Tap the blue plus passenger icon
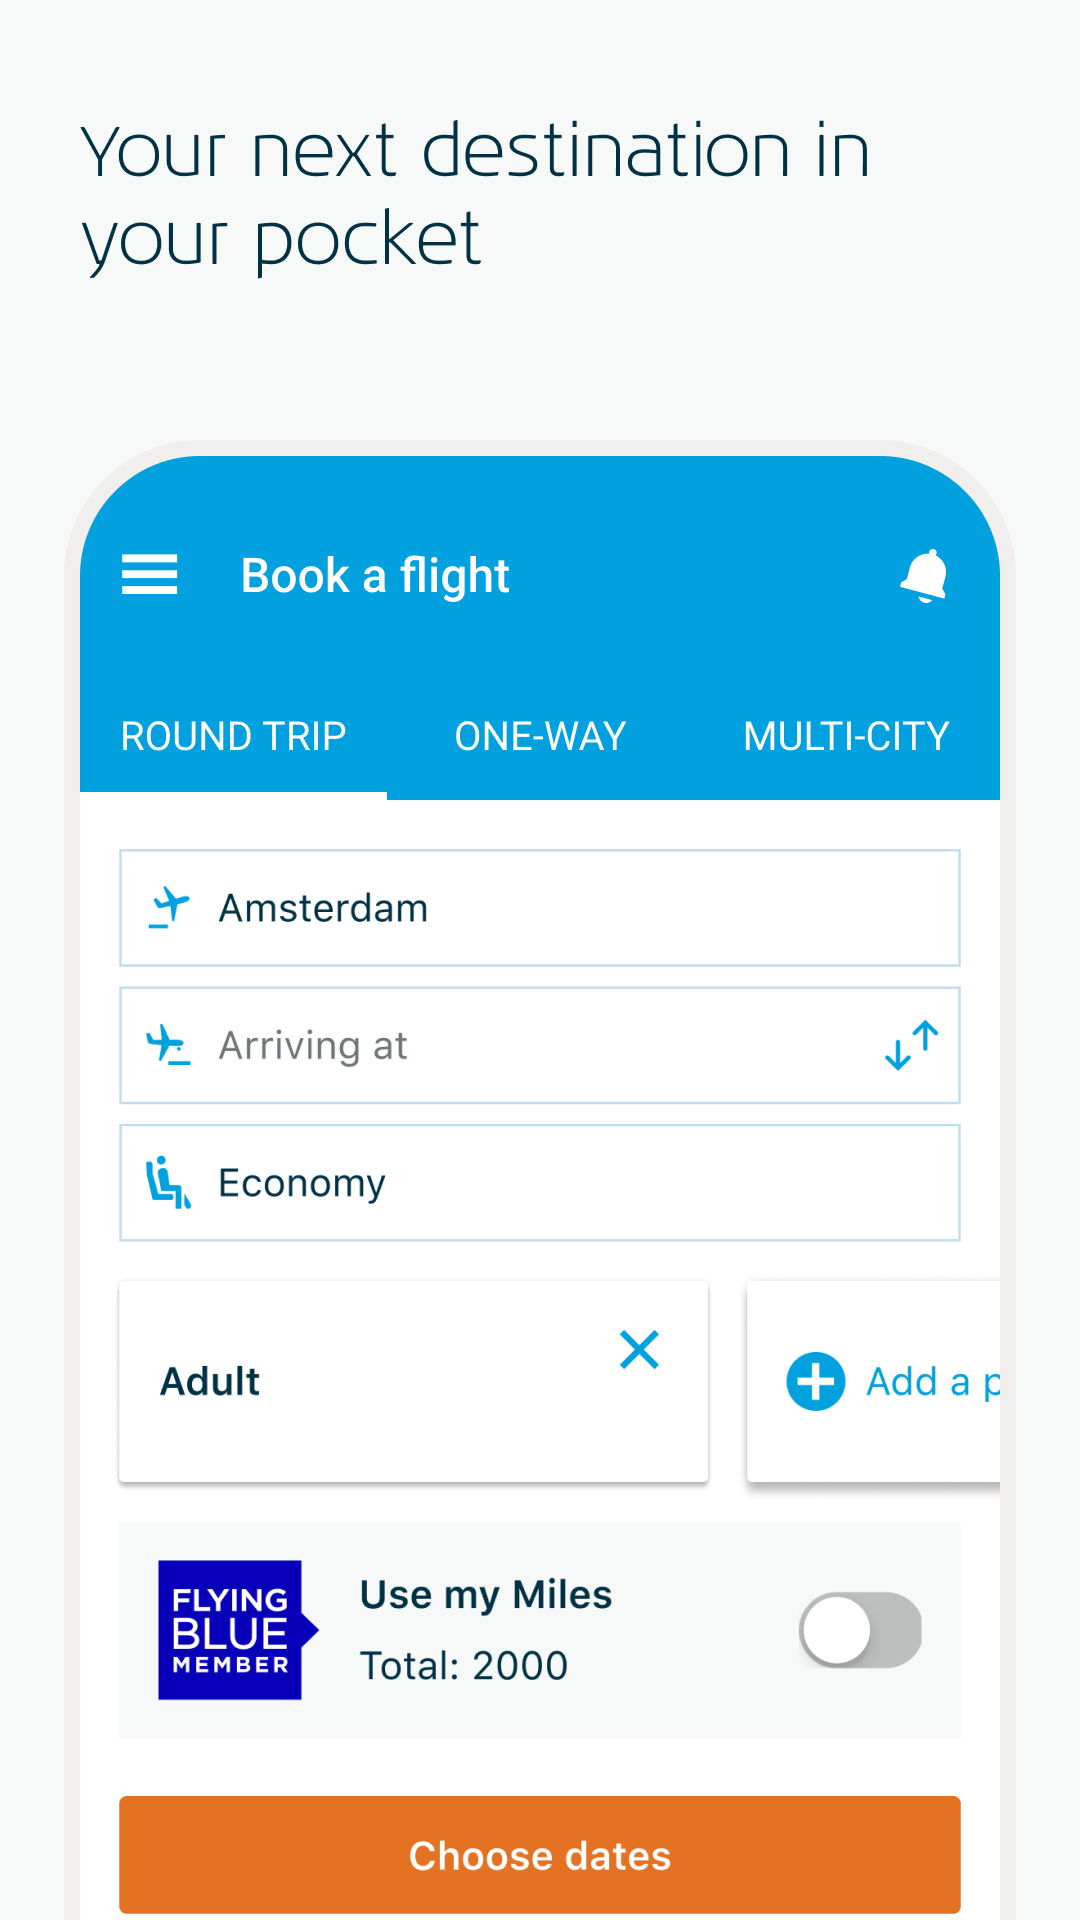The image size is (1080, 1920). (x=816, y=1382)
